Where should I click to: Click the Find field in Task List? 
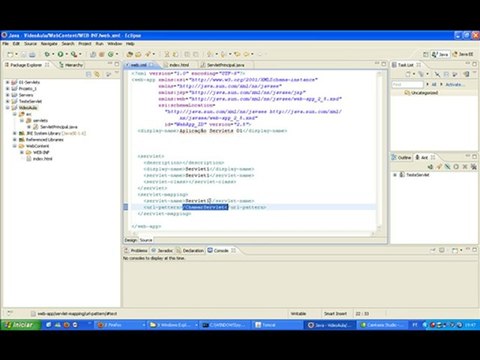tap(407, 84)
